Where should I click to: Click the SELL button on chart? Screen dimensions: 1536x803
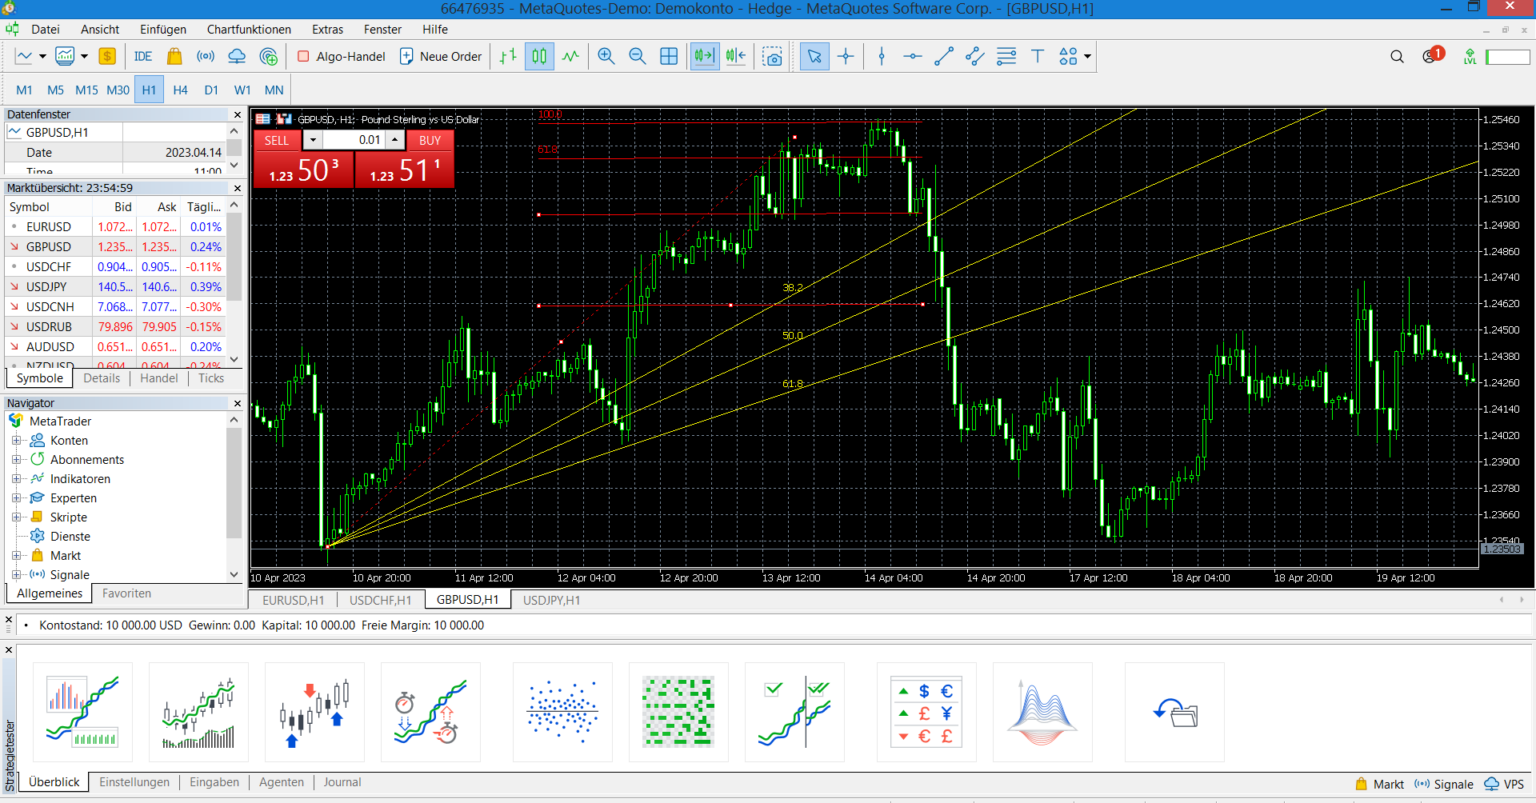(x=277, y=140)
